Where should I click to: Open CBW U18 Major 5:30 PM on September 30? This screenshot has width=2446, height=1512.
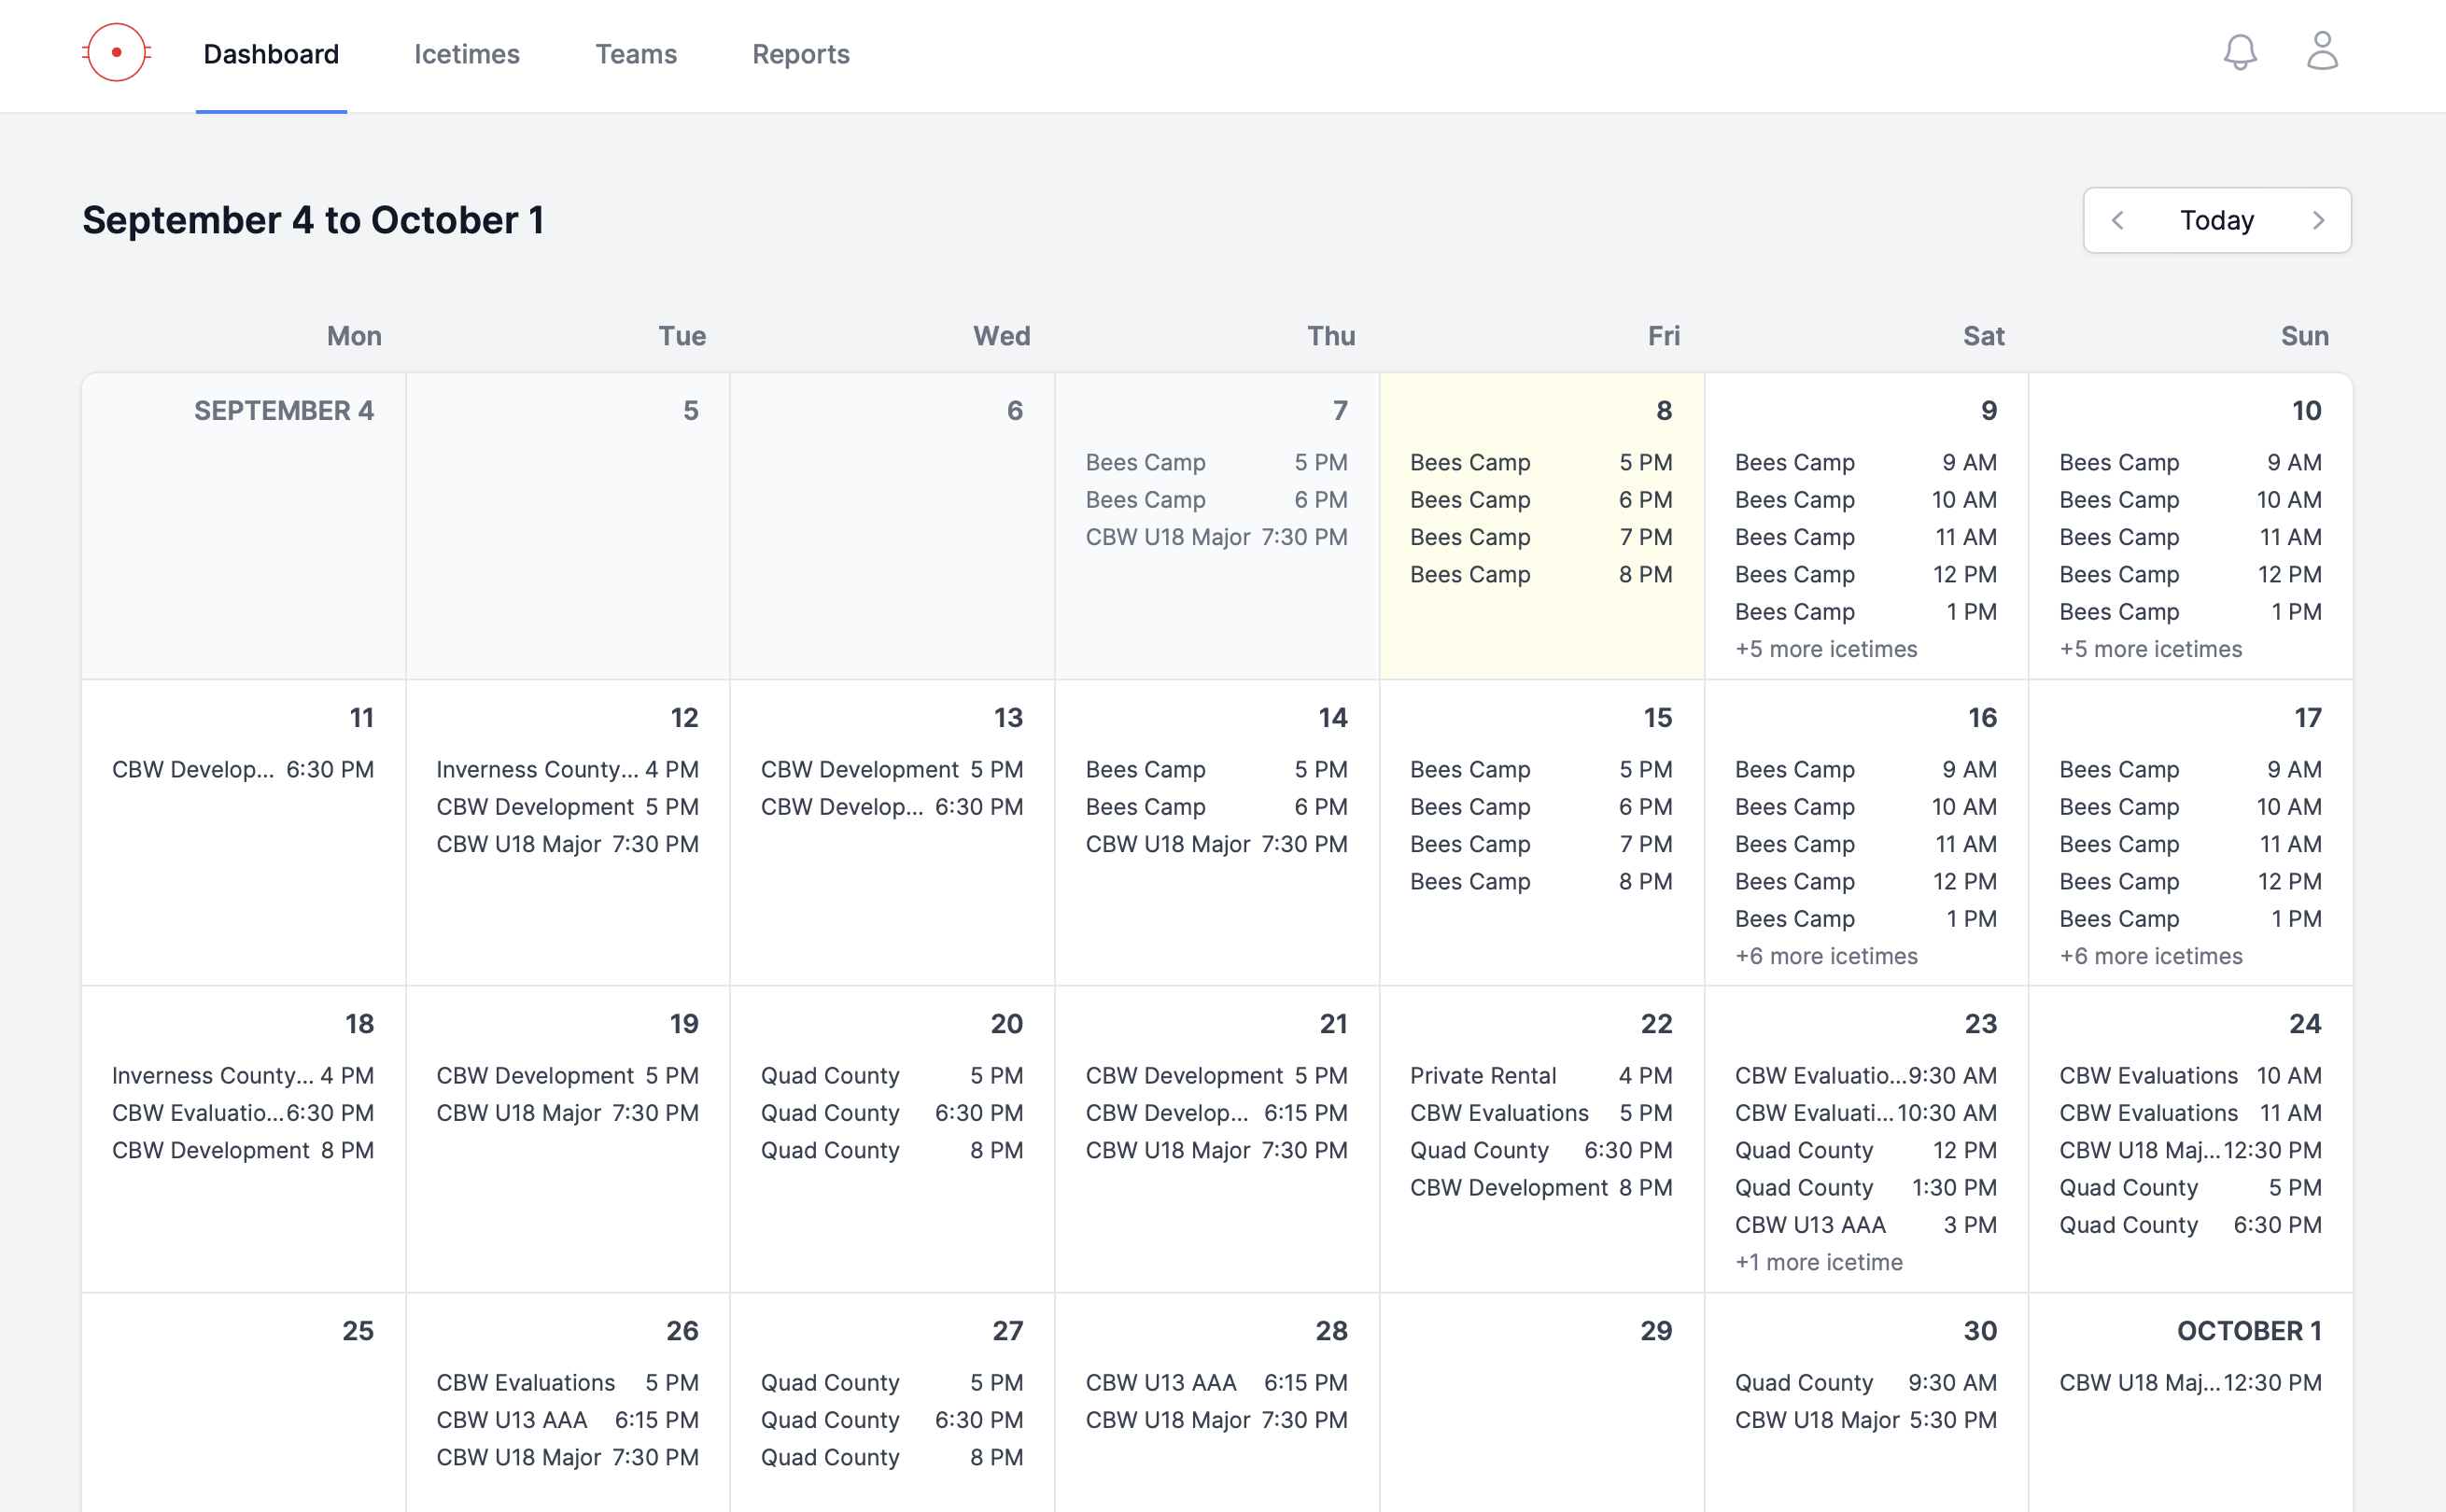tap(1865, 1419)
